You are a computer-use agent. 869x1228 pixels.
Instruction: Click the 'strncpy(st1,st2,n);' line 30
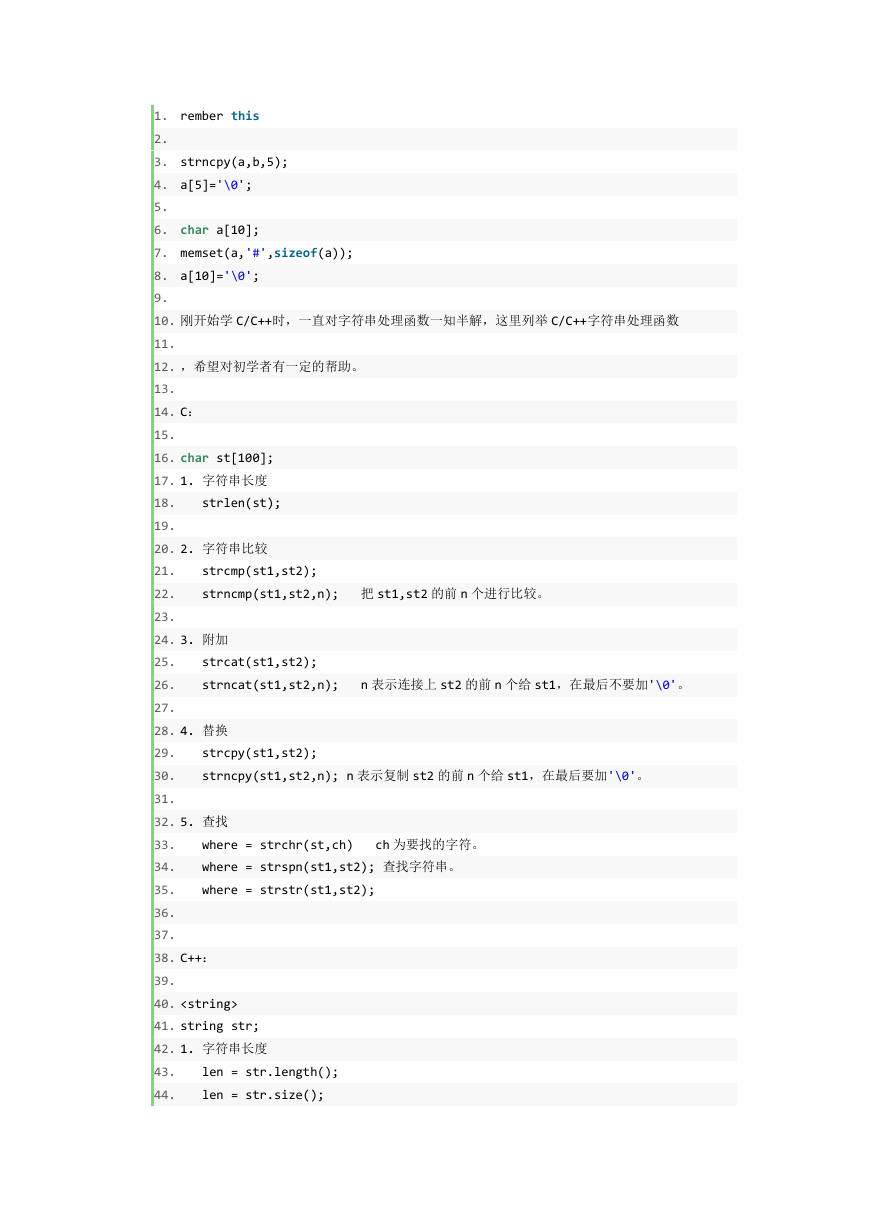(x=425, y=776)
